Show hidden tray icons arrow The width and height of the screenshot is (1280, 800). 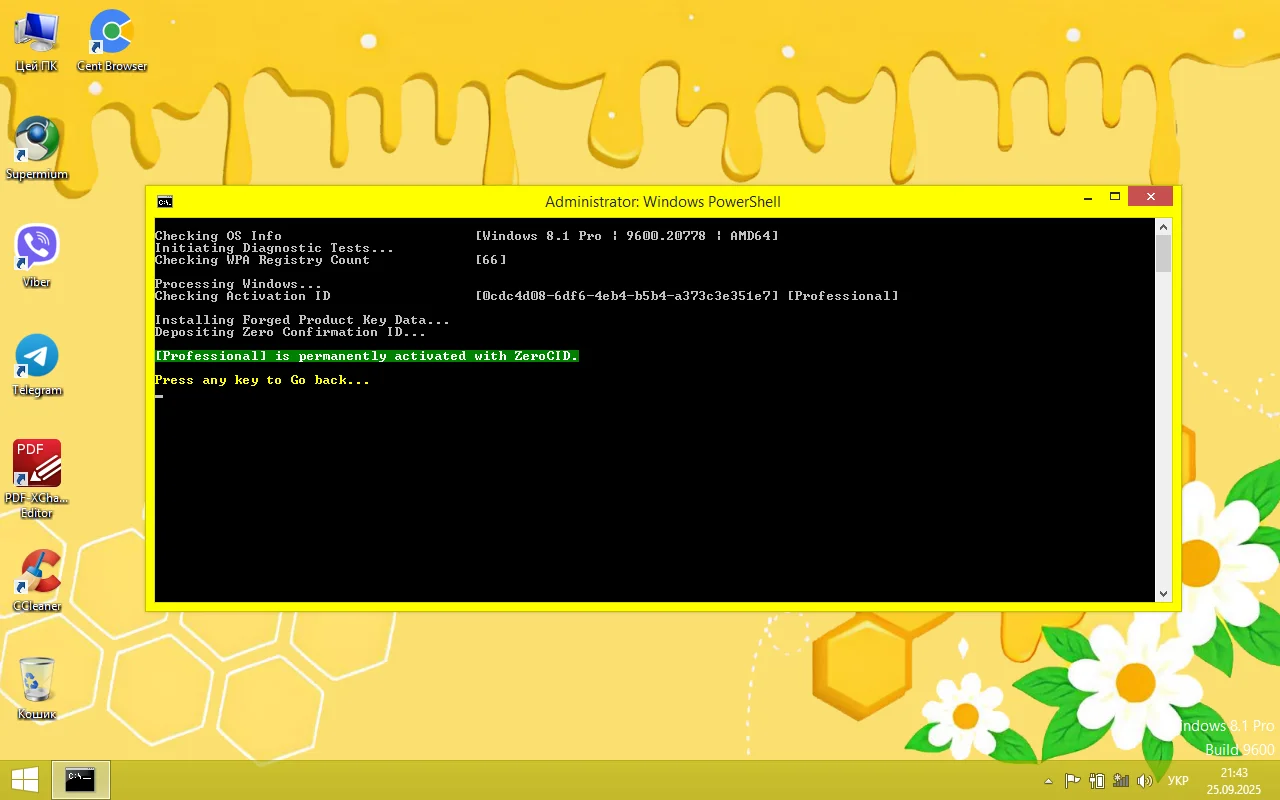1048,781
